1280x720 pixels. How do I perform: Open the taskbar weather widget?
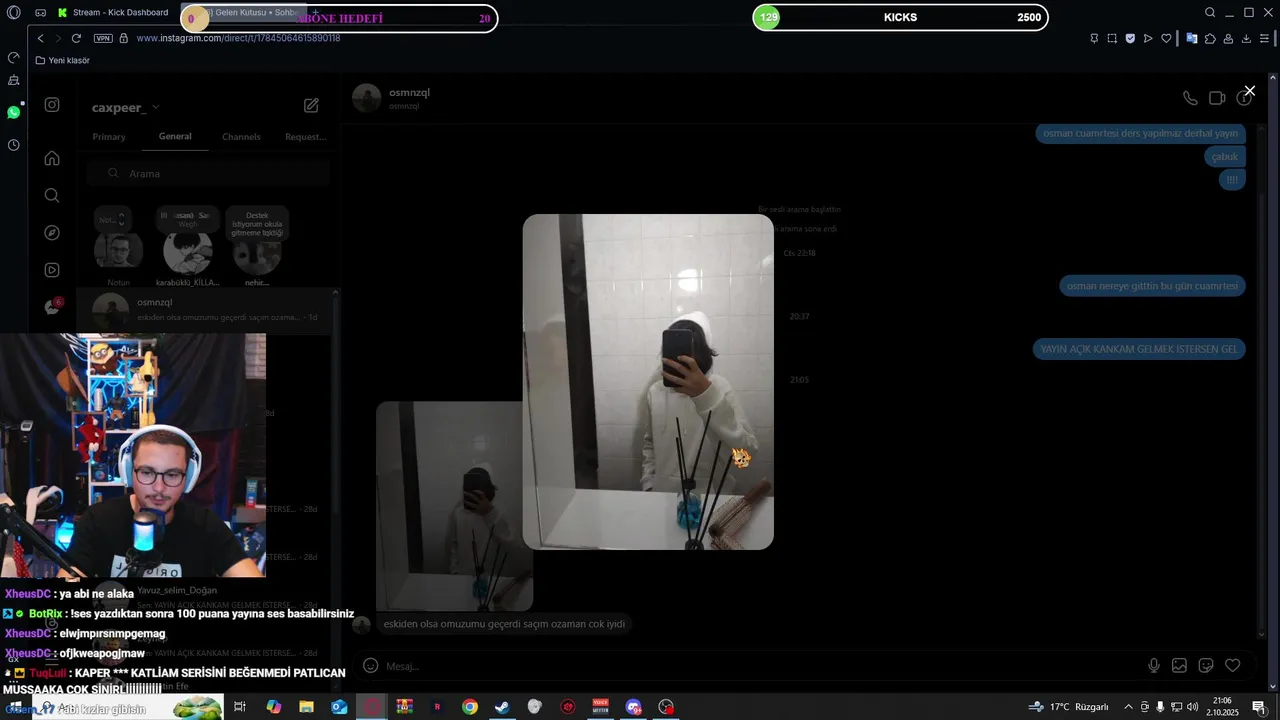1068,707
